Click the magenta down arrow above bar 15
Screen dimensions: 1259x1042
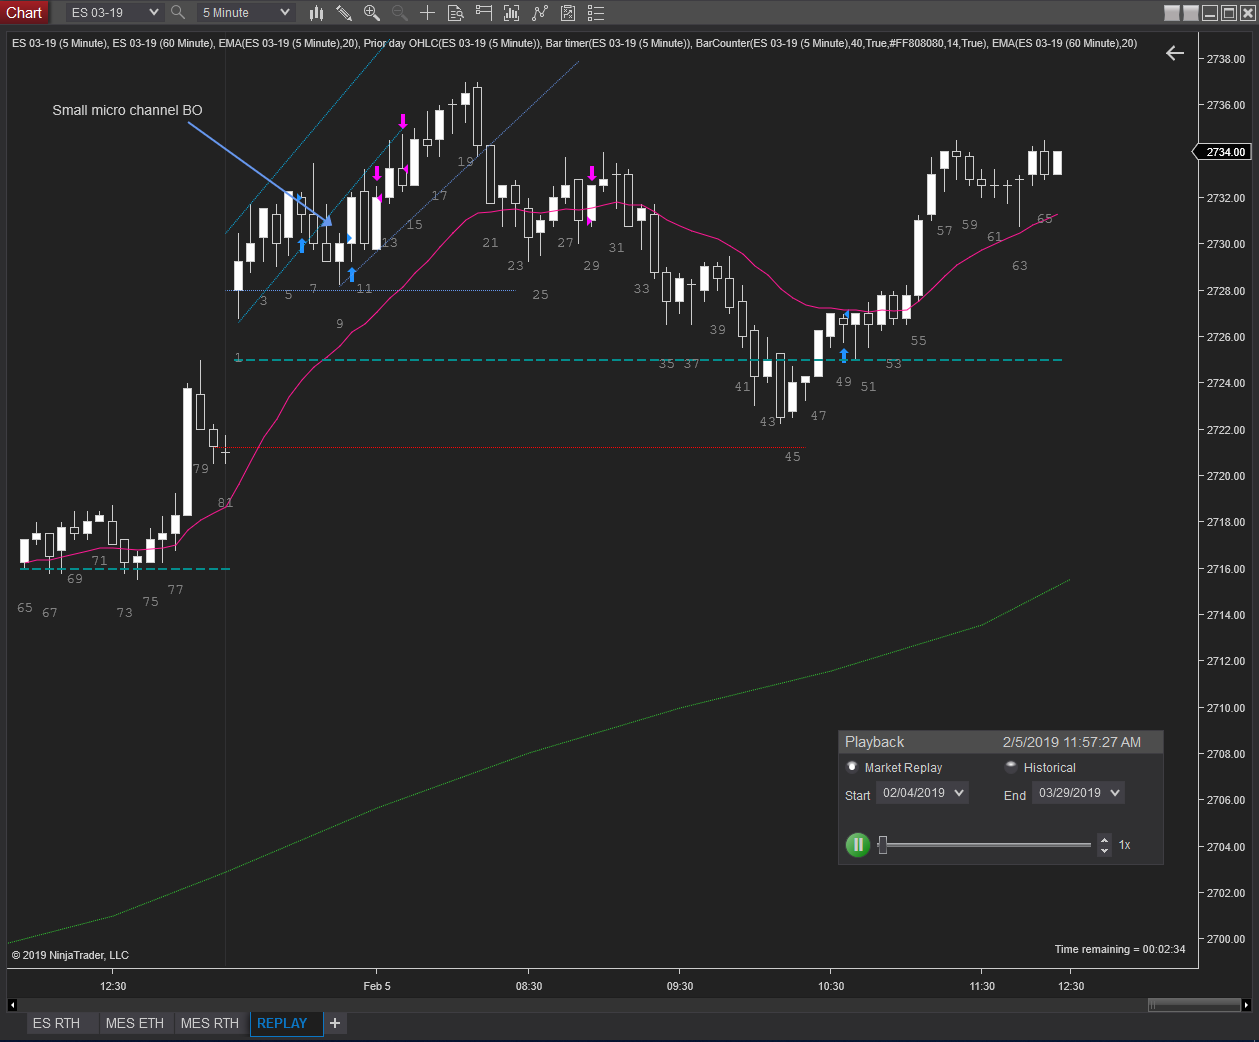pyautogui.click(x=403, y=122)
